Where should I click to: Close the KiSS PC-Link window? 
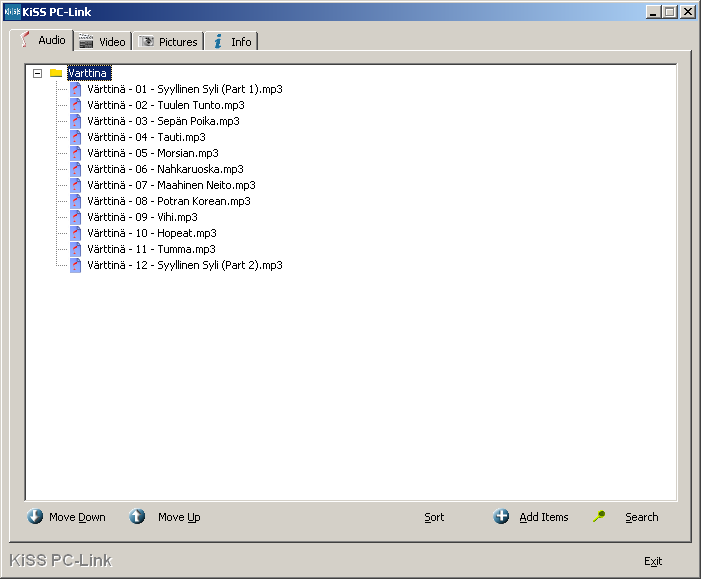tap(688, 12)
